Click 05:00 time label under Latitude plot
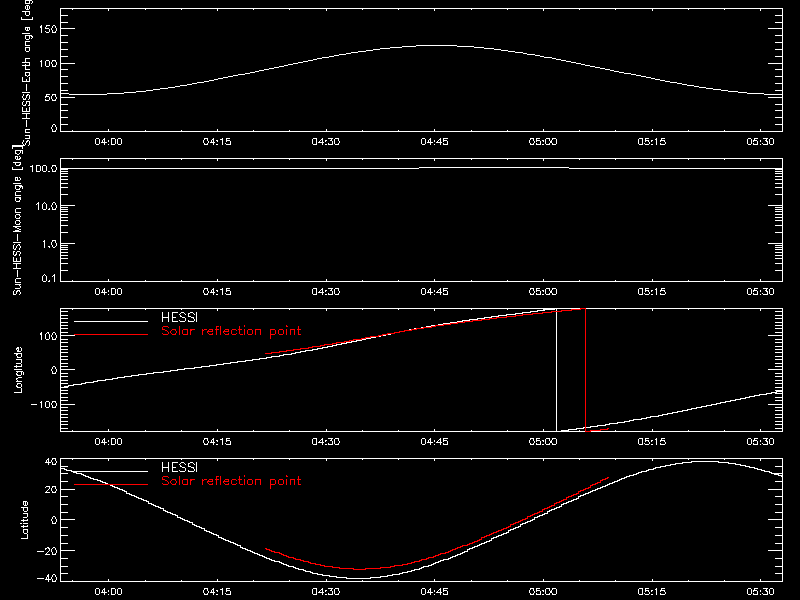This screenshot has height=600, width=800. pos(543,592)
